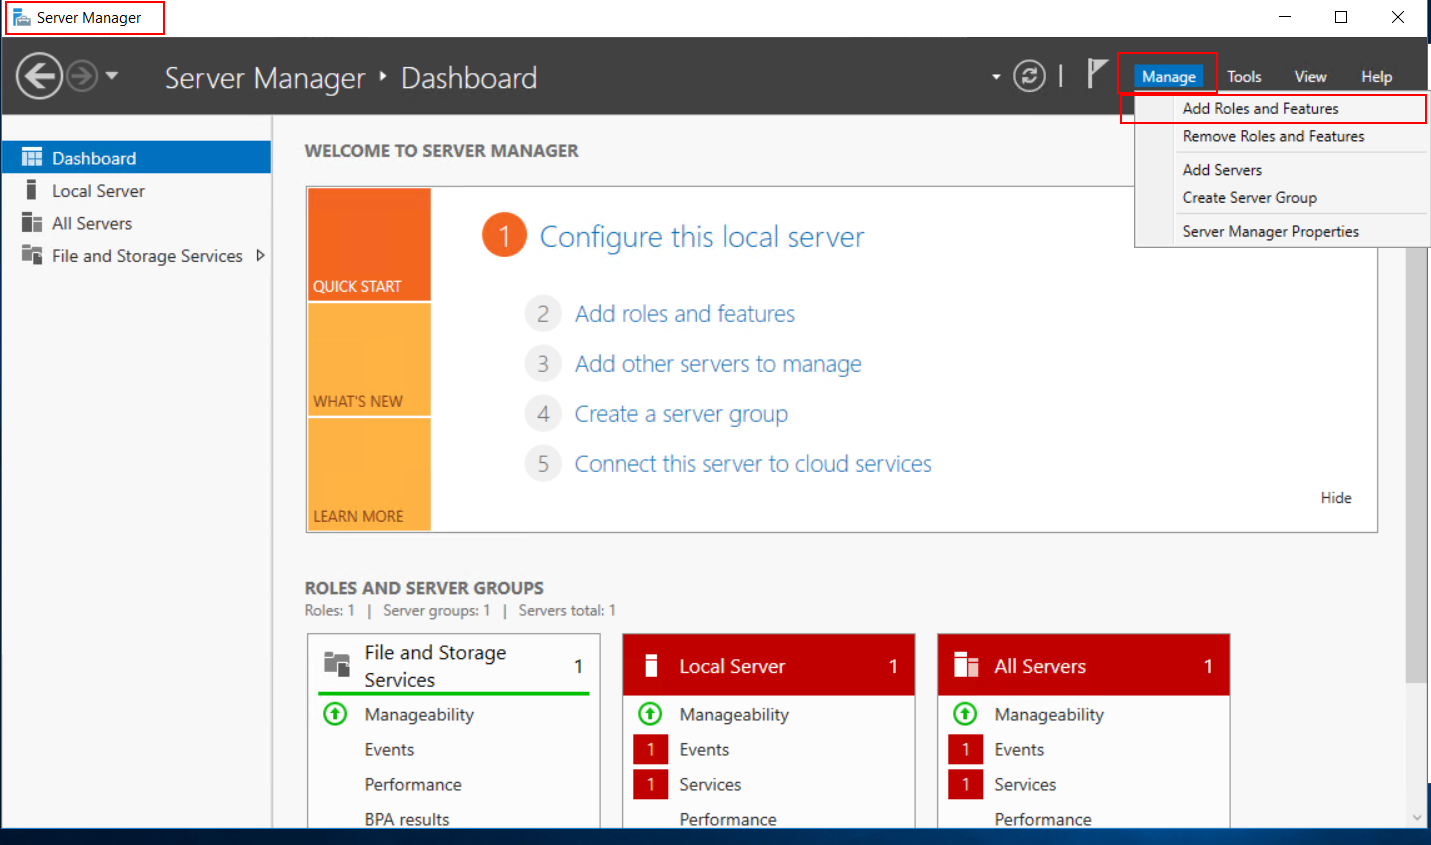The image size is (1431, 845).
Task: Open dropdown arrow left of refresh icon
Action: tap(996, 77)
